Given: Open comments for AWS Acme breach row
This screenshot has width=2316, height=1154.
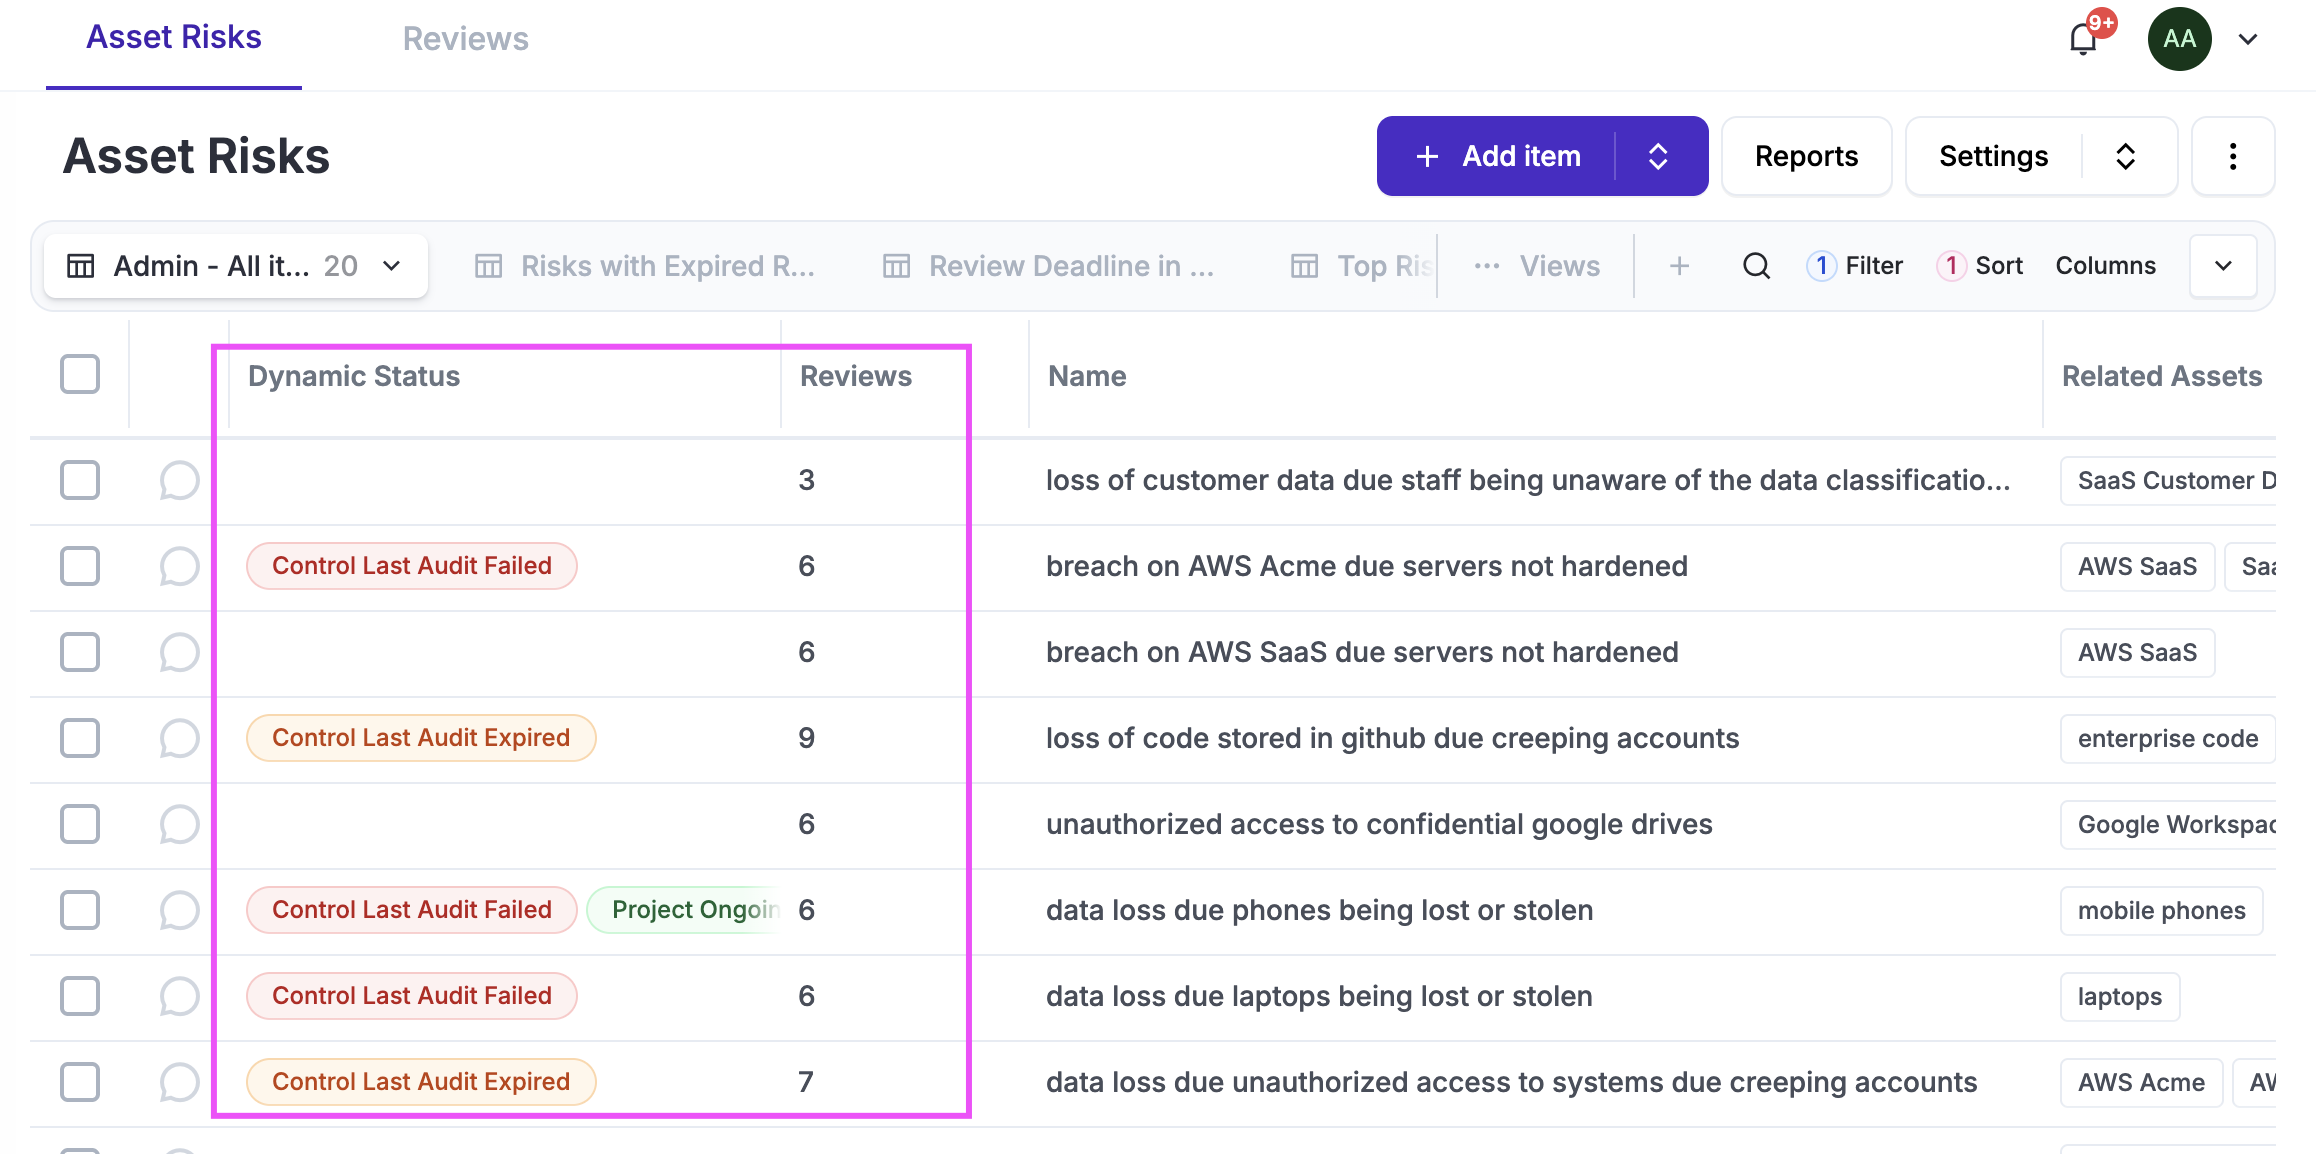Looking at the screenshot, I should [x=179, y=566].
